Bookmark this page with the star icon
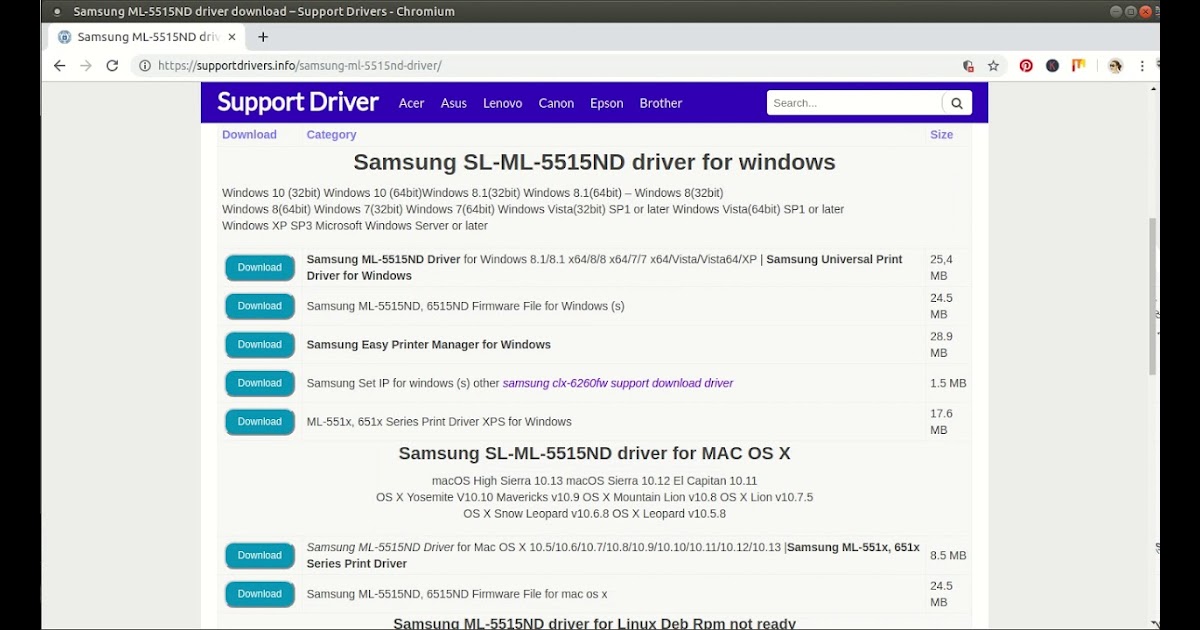The height and width of the screenshot is (630, 1200). click(x=993, y=66)
